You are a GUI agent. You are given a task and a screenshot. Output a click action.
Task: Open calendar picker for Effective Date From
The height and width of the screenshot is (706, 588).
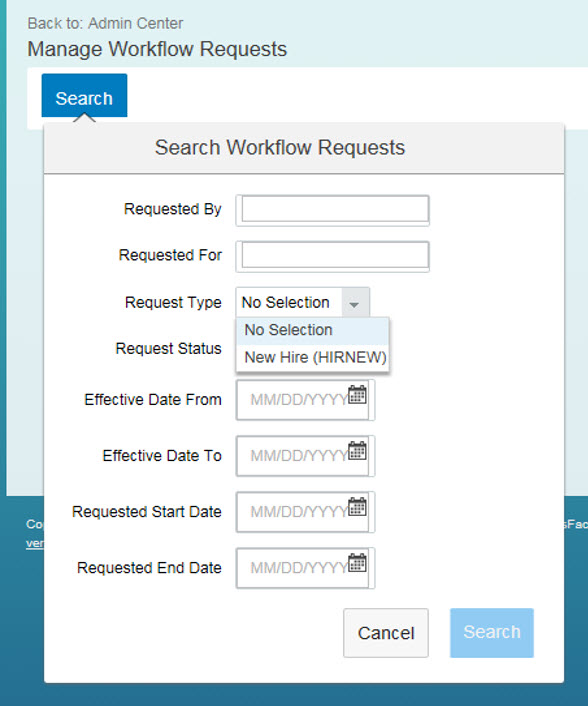point(357,395)
